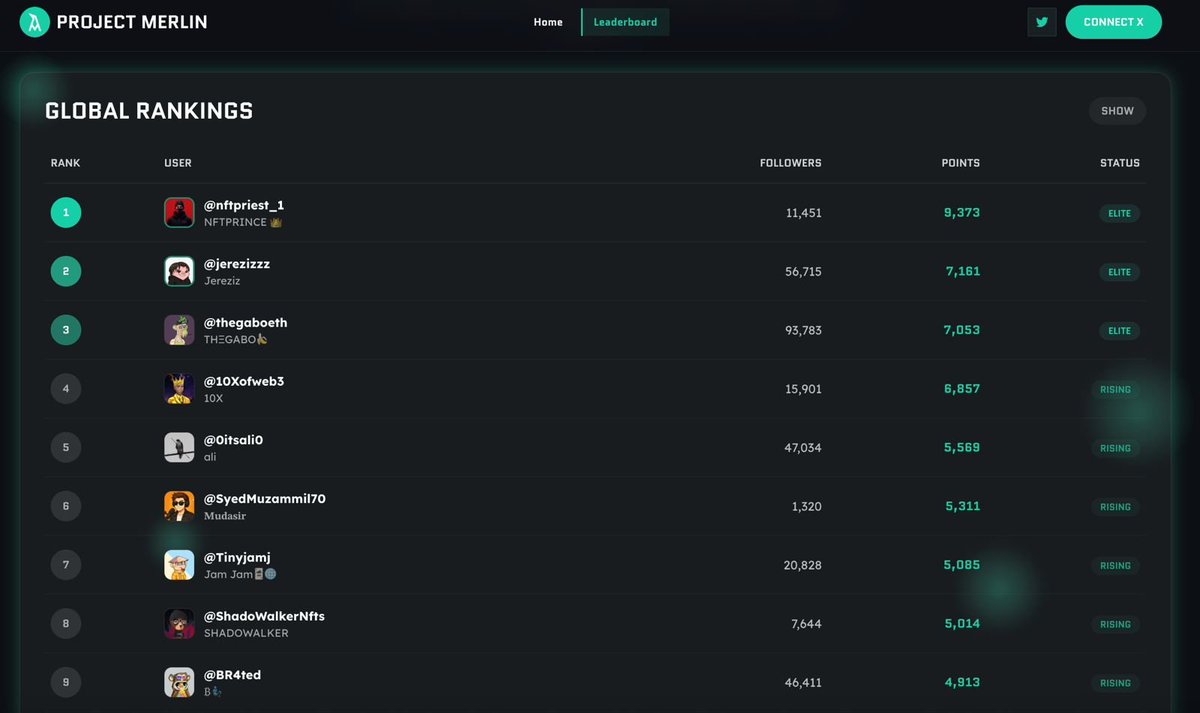Click the 7,053 points value
Viewport: 1200px width, 713px height.
962,330
